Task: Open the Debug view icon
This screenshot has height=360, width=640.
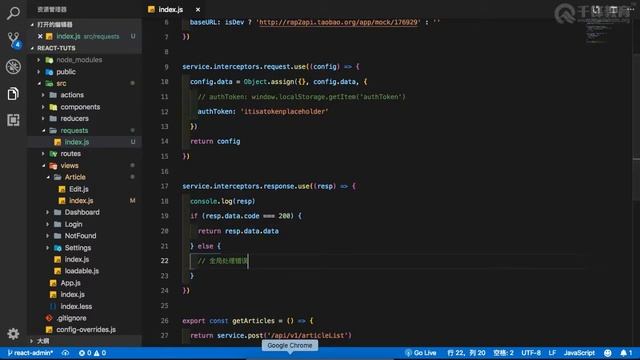Action: tap(13, 67)
